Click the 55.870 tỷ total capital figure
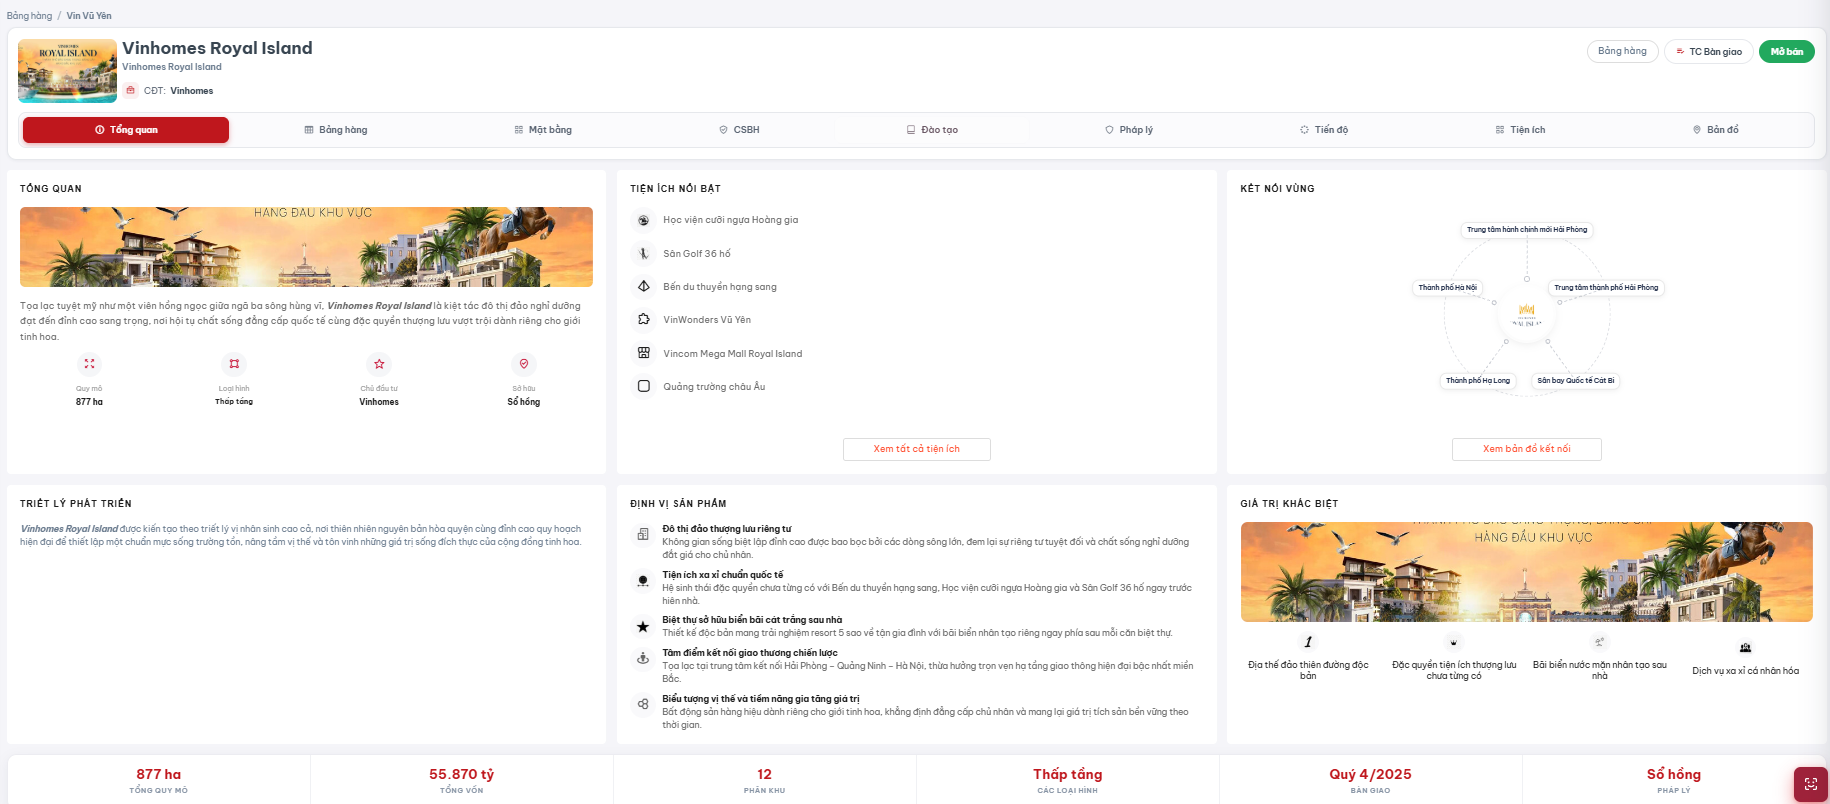This screenshot has height=804, width=1830. pos(462,775)
